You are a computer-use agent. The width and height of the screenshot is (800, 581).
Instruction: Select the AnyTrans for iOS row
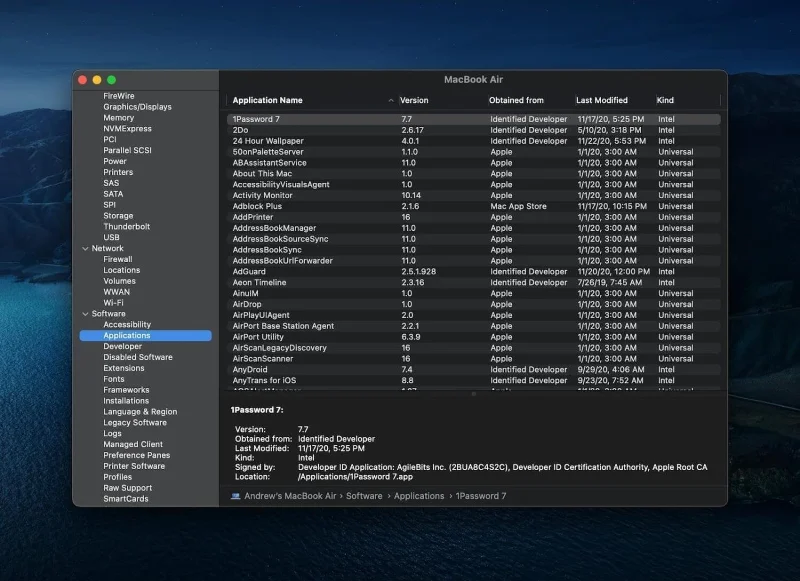(x=473, y=381)
